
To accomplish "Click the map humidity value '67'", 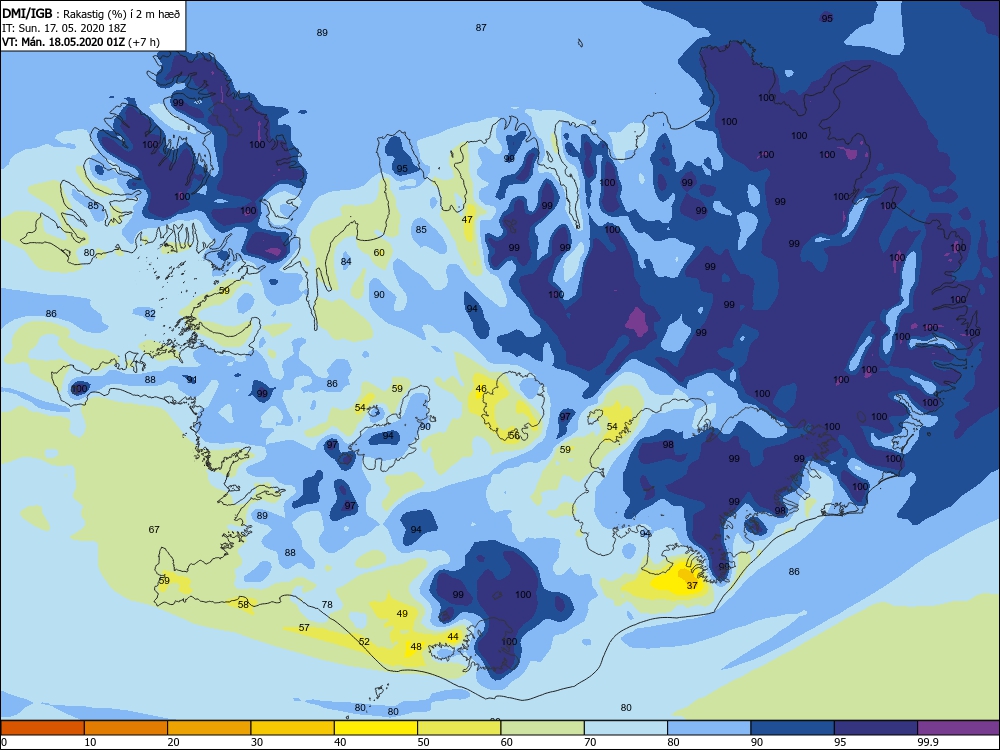I will point(154,529).
